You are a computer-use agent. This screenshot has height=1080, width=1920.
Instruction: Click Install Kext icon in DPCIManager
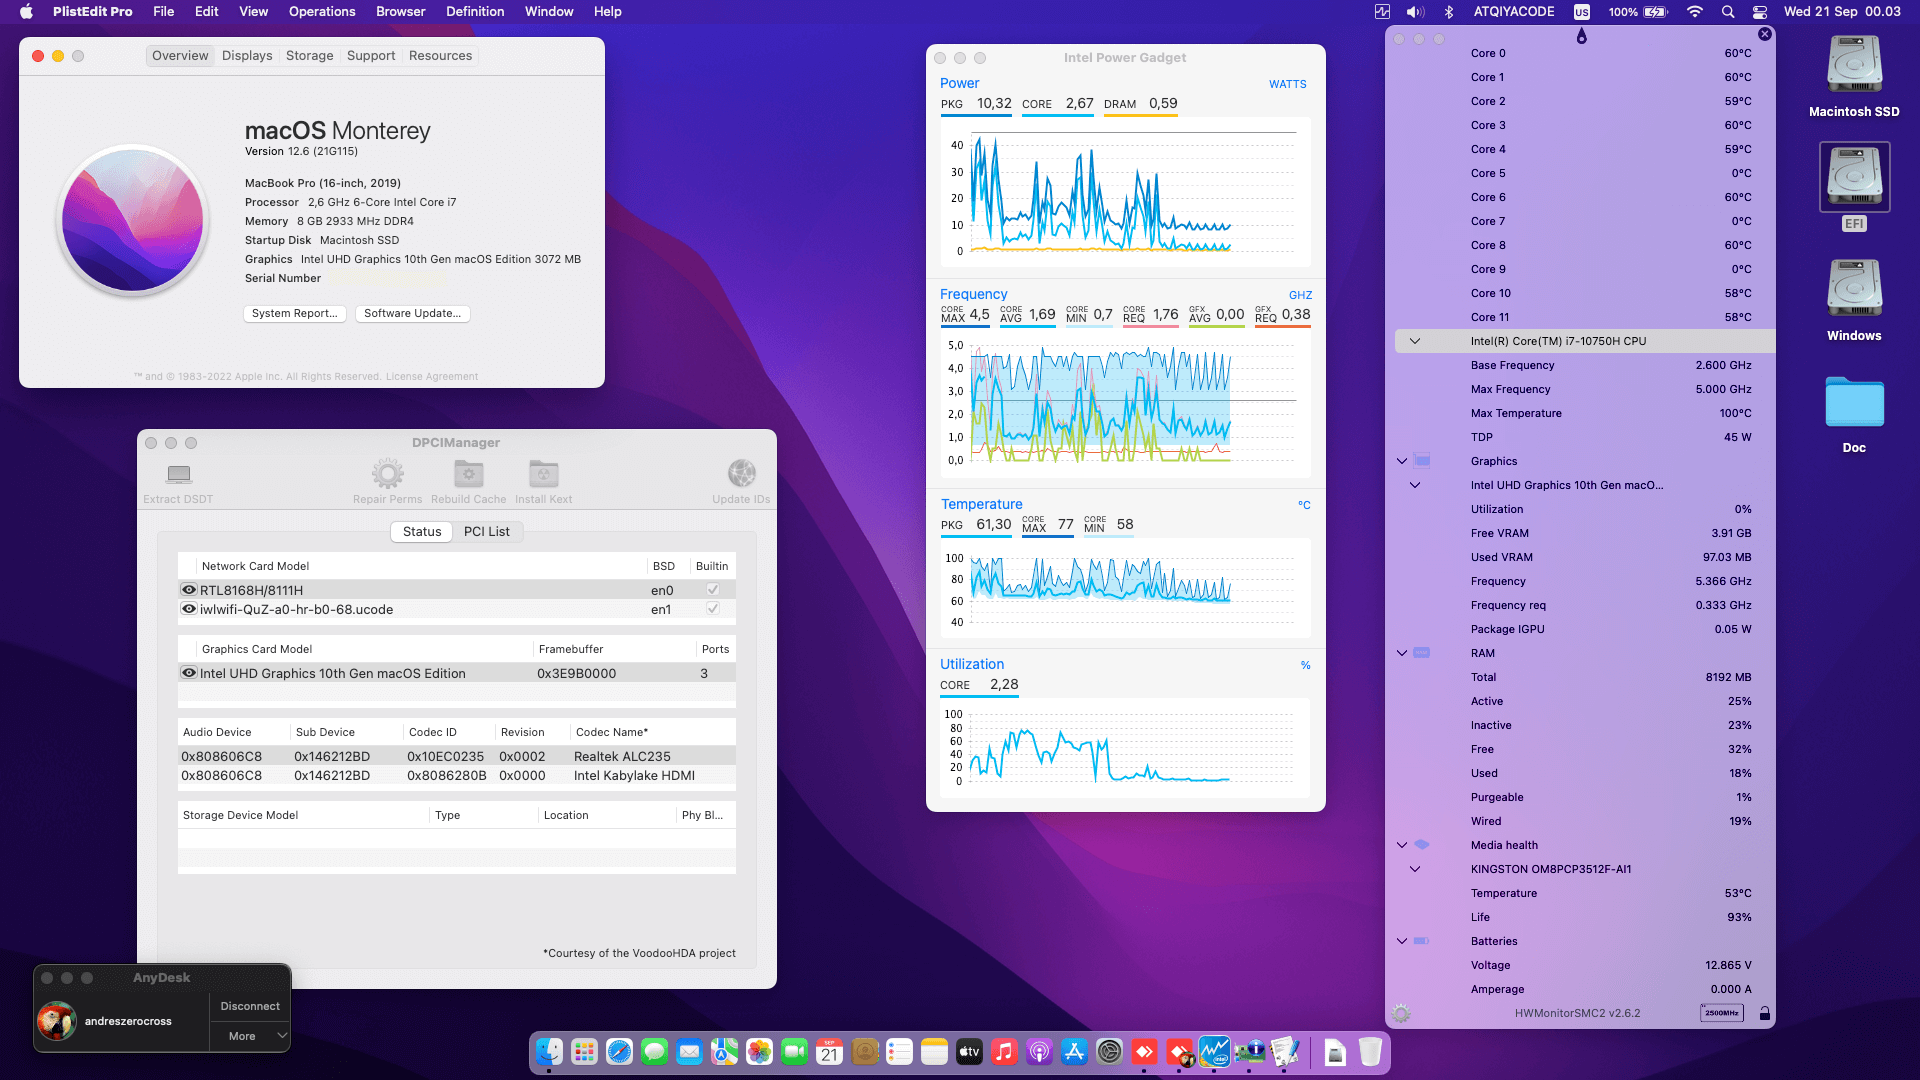point(543,474)
